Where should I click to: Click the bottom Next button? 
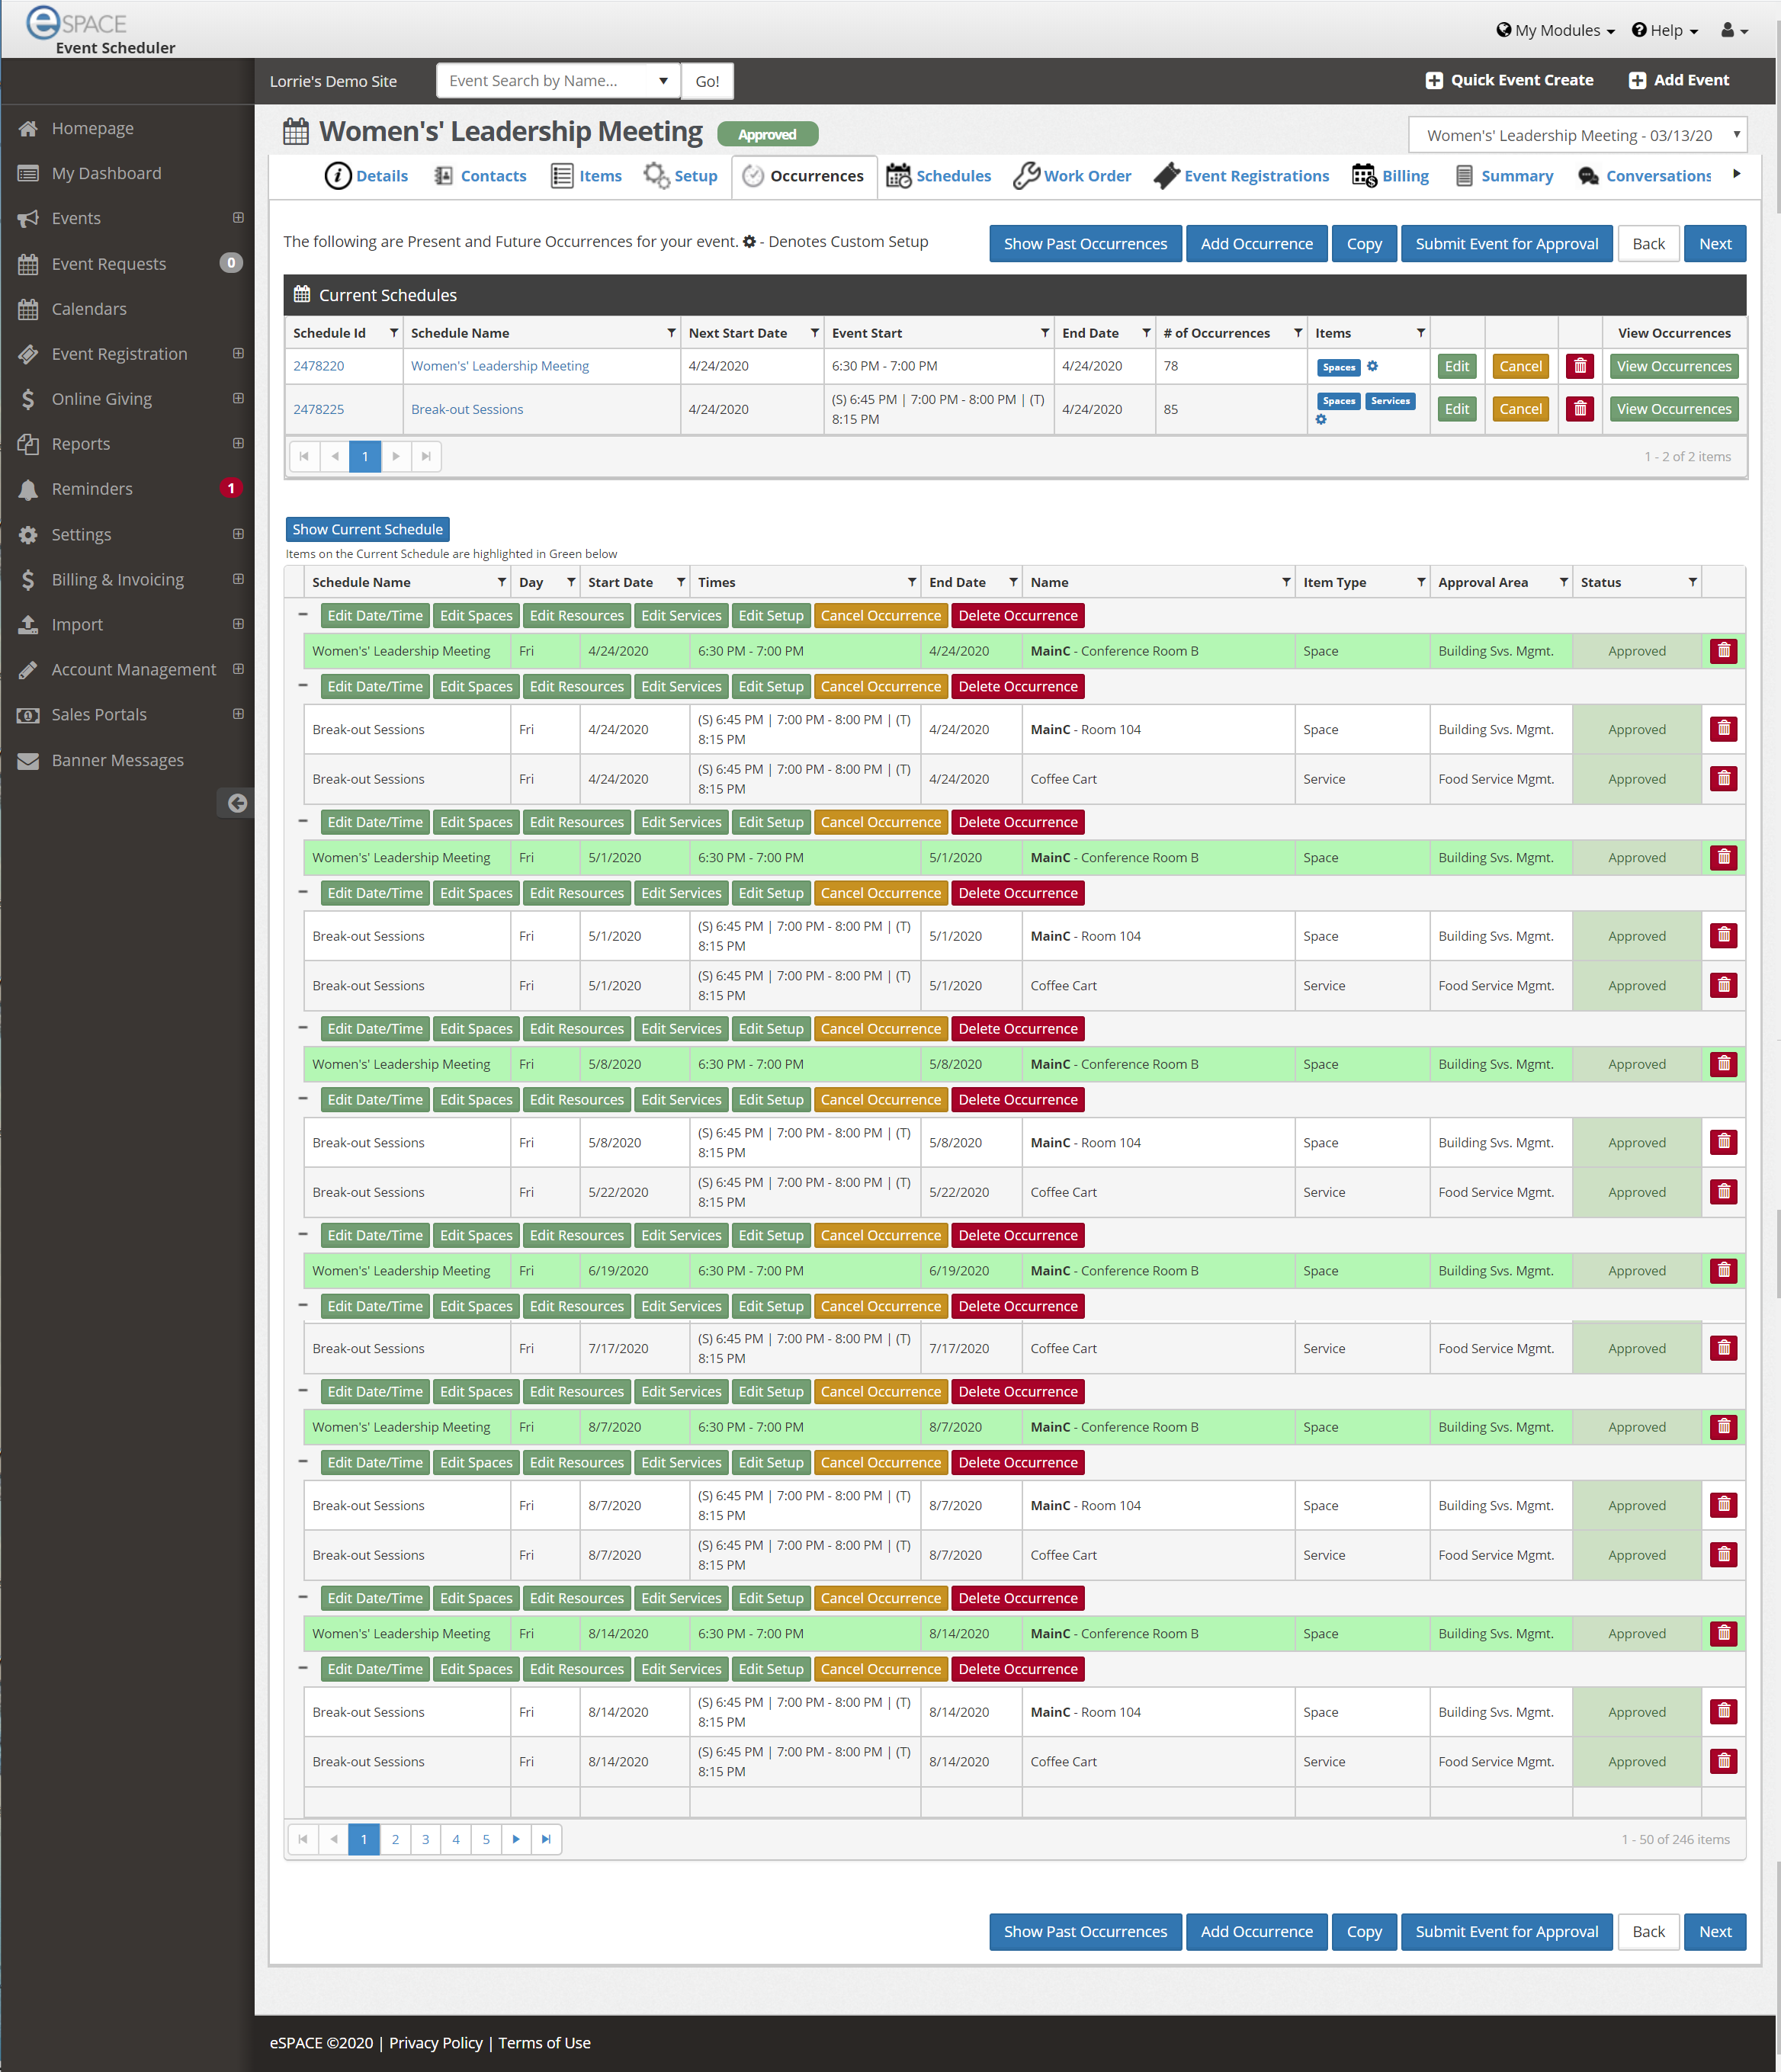click(x=1714, y=1931)
